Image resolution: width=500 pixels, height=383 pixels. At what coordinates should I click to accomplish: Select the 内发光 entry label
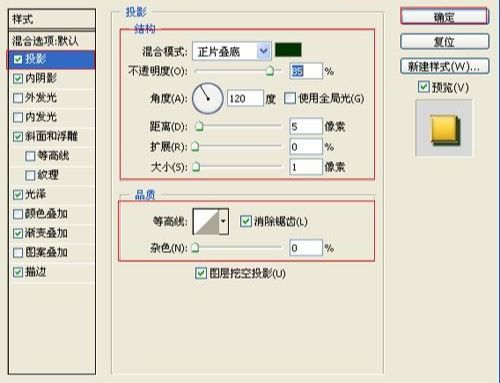coord(41,117)
